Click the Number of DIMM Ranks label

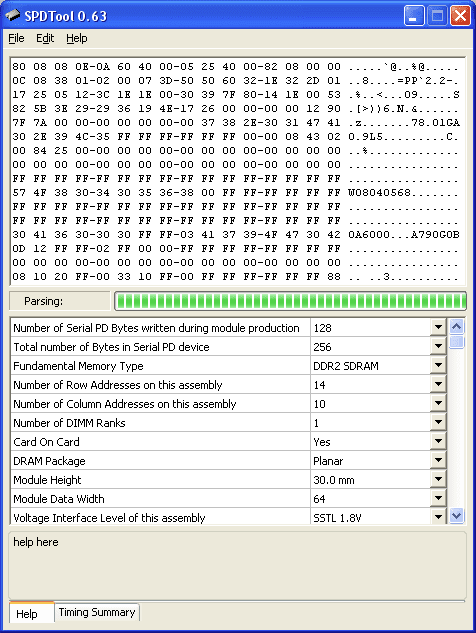click(69, 423)
